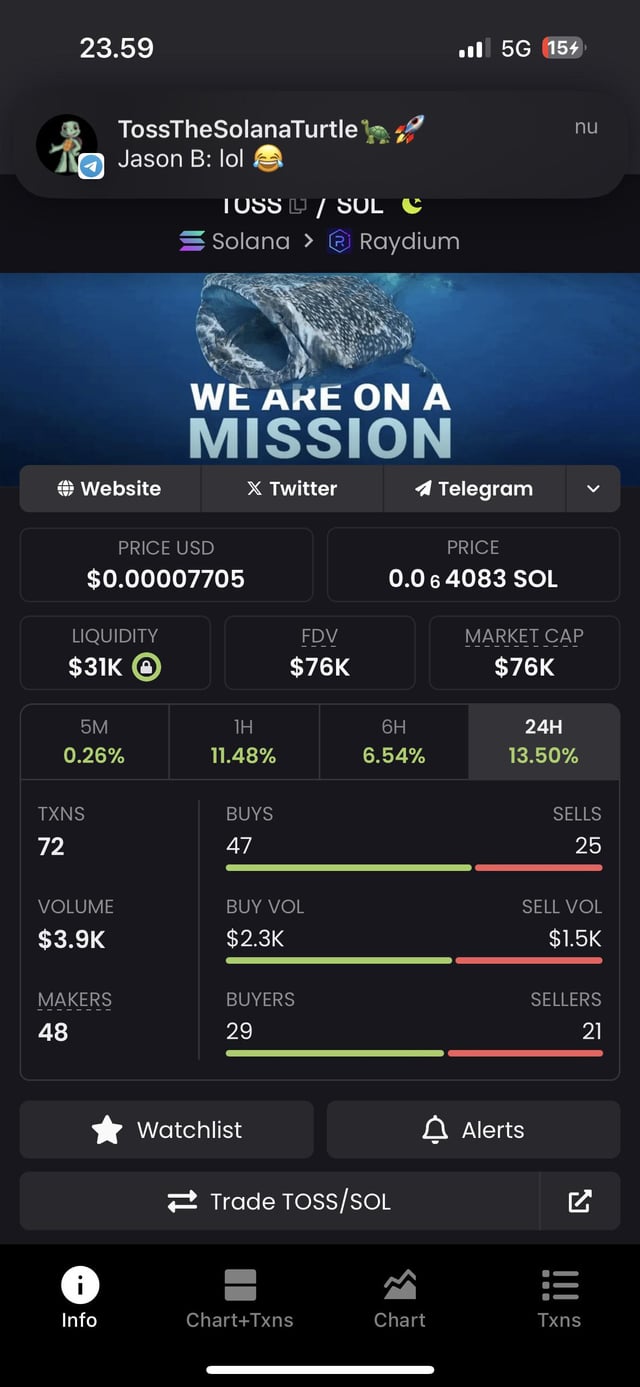This screenshot has height=1387, width=640.
Task: Tap the liquidity lock icon
Action: coord(146,667)
